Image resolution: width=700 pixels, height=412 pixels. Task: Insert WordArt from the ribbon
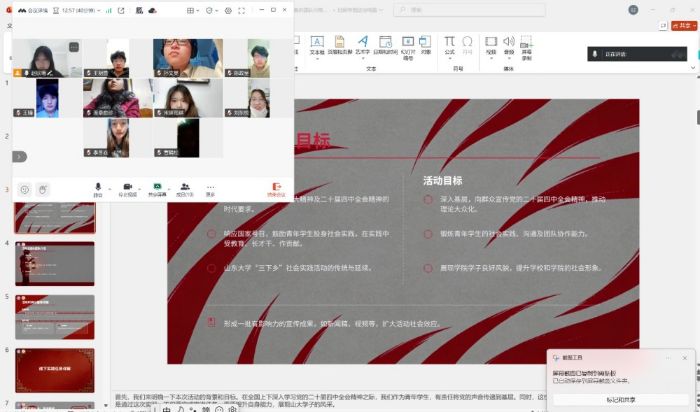pos(362,46)
